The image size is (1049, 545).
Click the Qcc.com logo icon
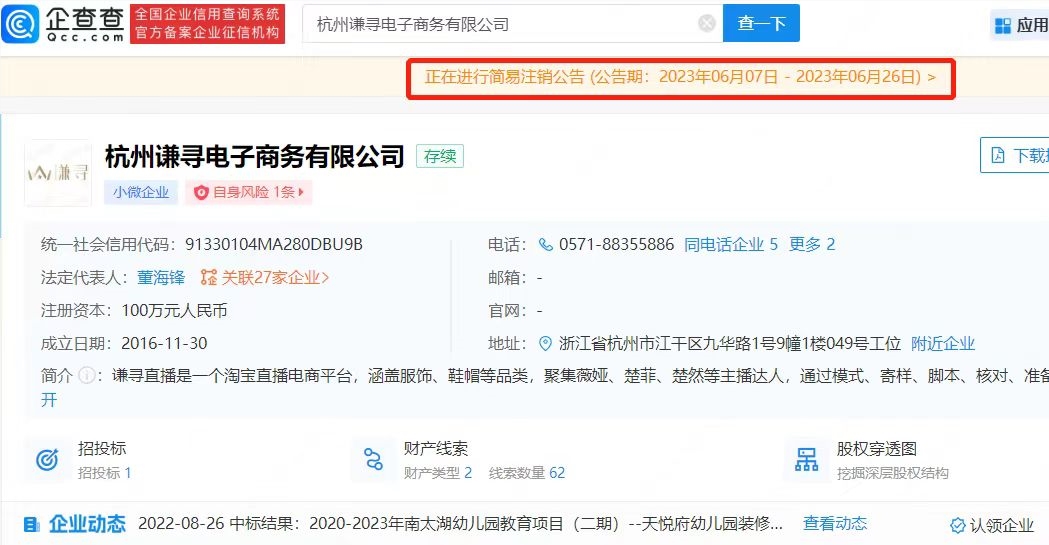point(21,24)
